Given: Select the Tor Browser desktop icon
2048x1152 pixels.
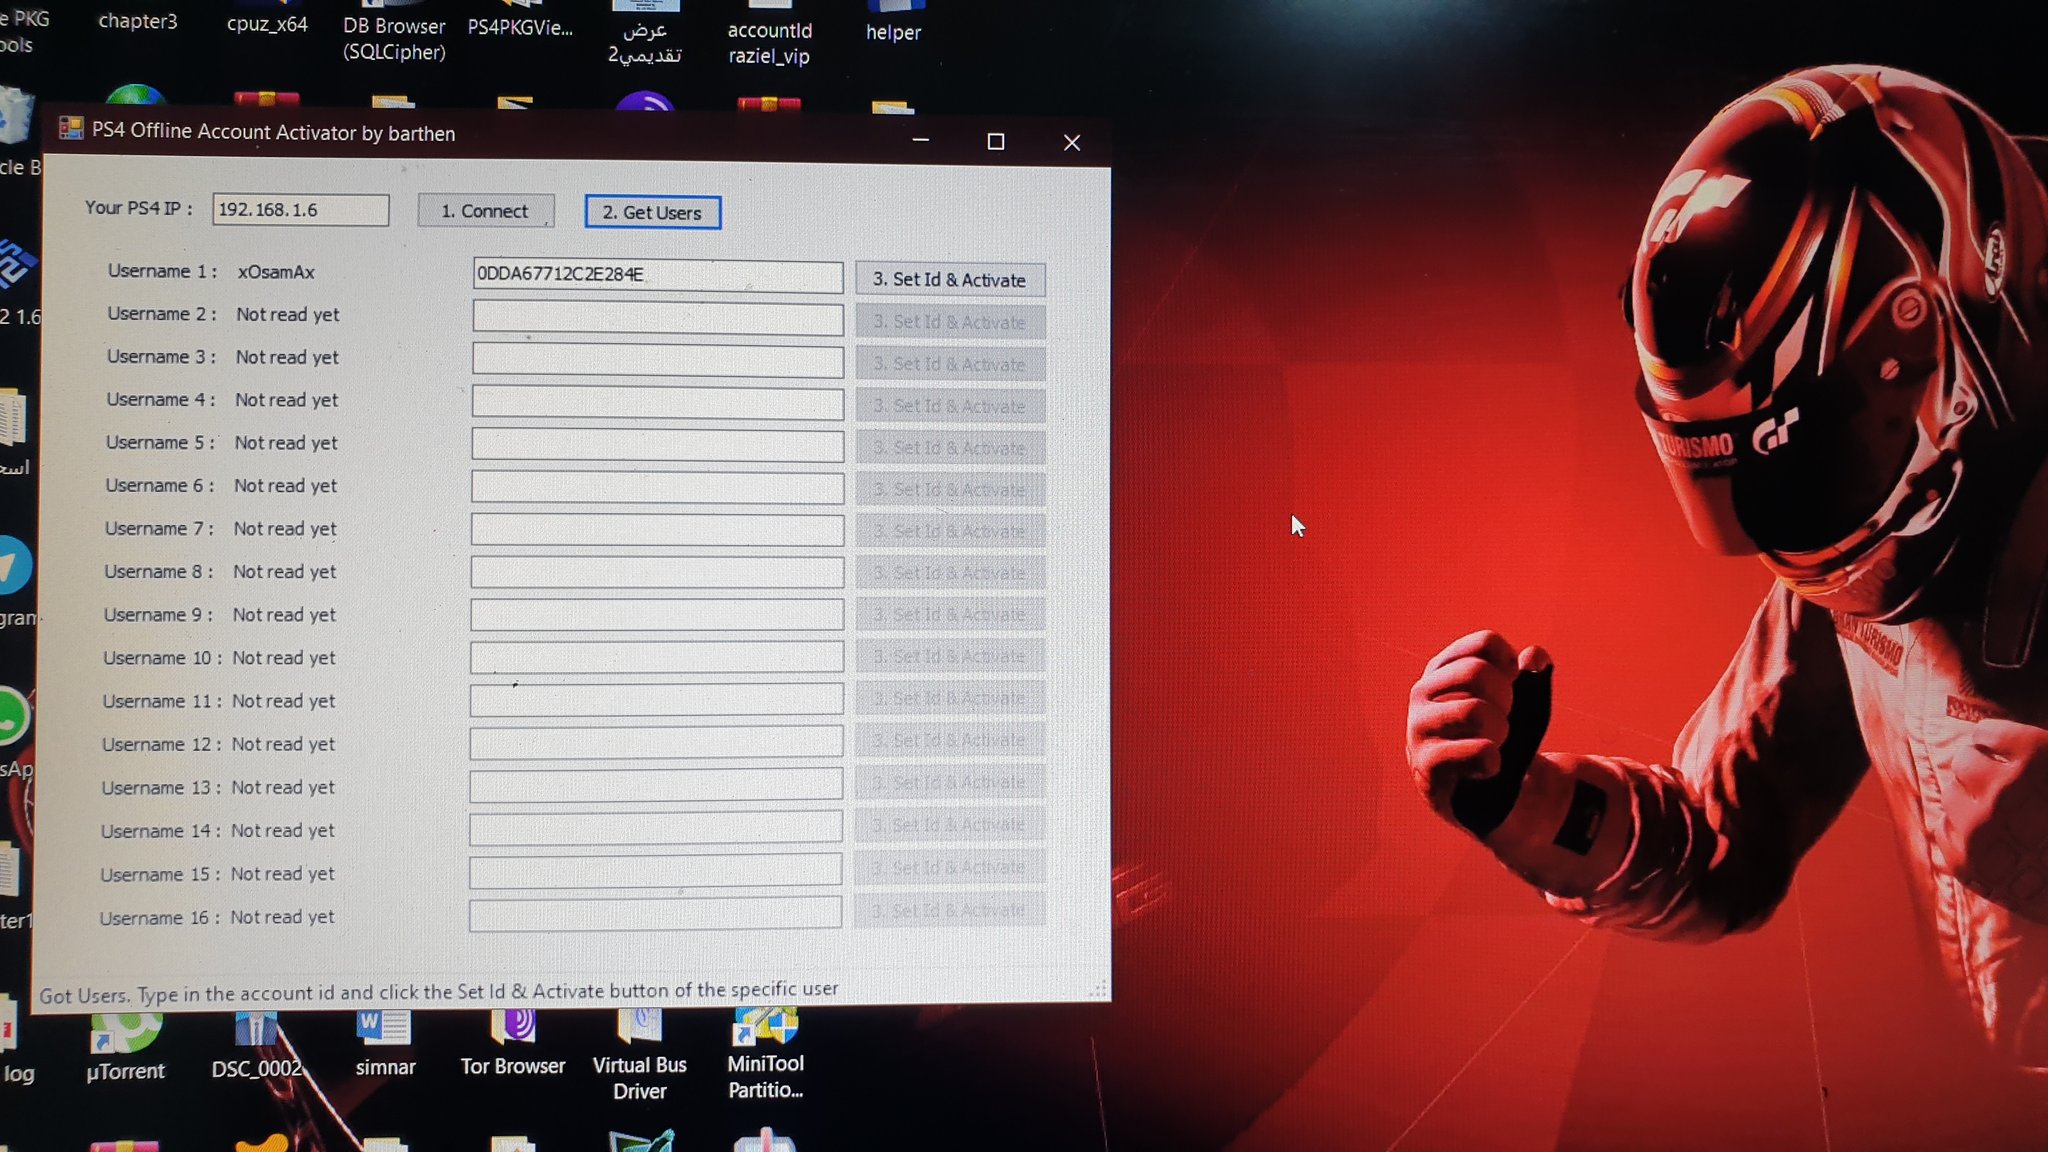Looking at the screenshot, I should point(513,1044).
